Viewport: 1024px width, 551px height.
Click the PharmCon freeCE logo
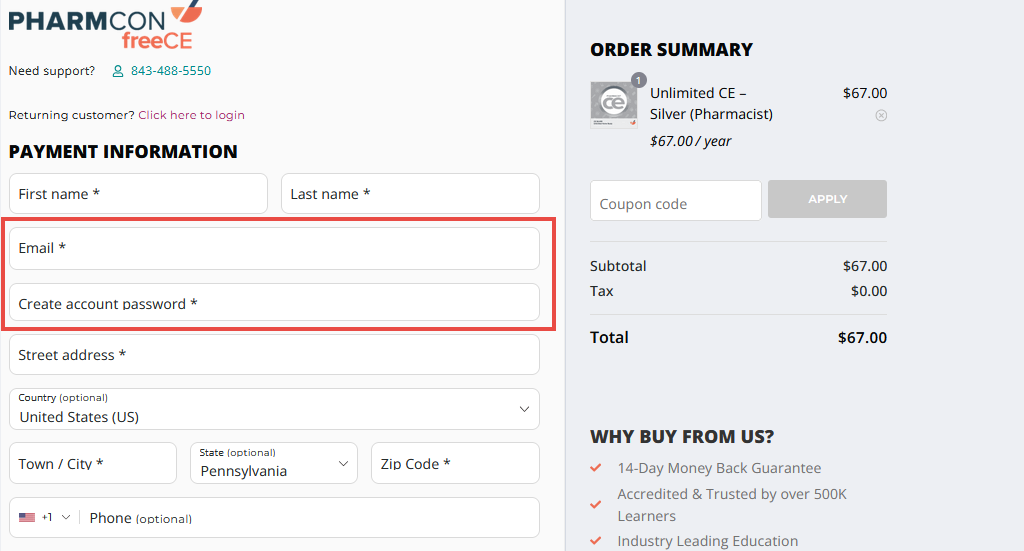click(x=105, y=26)
